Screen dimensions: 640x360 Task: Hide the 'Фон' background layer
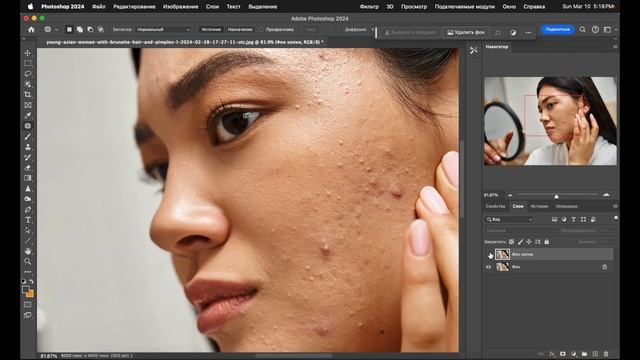tap(489, 267)
